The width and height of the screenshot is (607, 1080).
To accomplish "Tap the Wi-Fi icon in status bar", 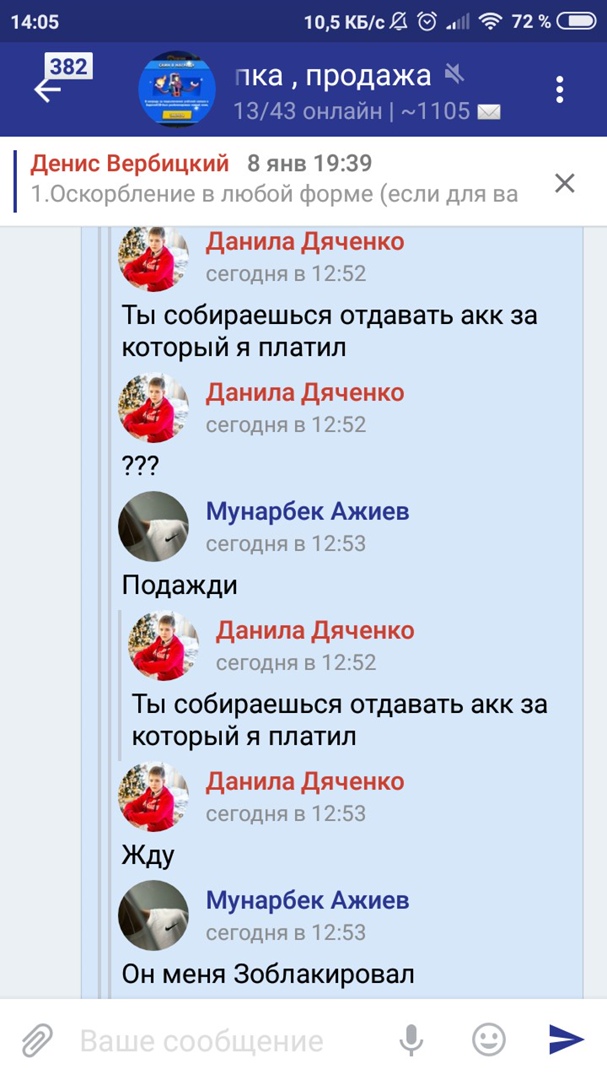I will click(491, 22).
